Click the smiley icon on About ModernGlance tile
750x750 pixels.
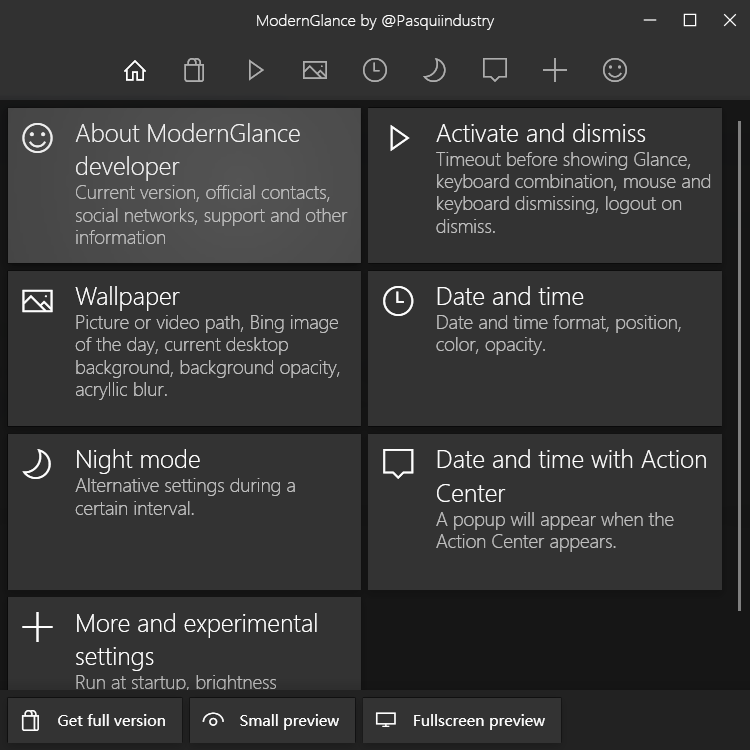pos(37,139)
